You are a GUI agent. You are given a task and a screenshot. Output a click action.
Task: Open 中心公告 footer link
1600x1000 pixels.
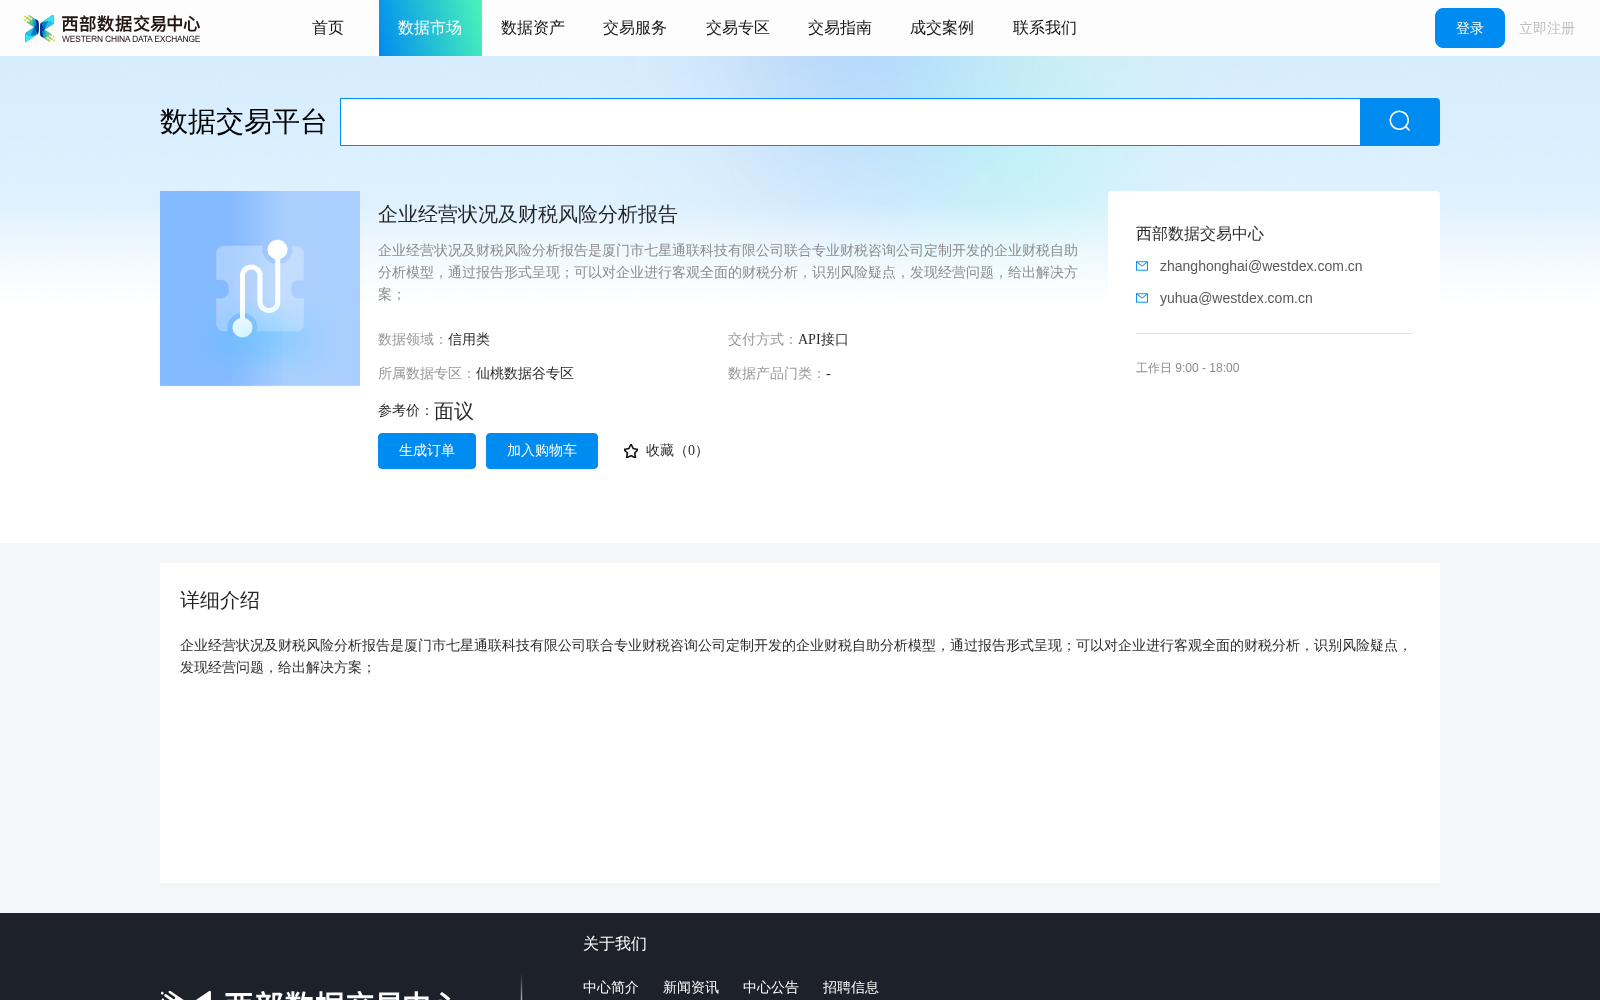tap(771, 987)
